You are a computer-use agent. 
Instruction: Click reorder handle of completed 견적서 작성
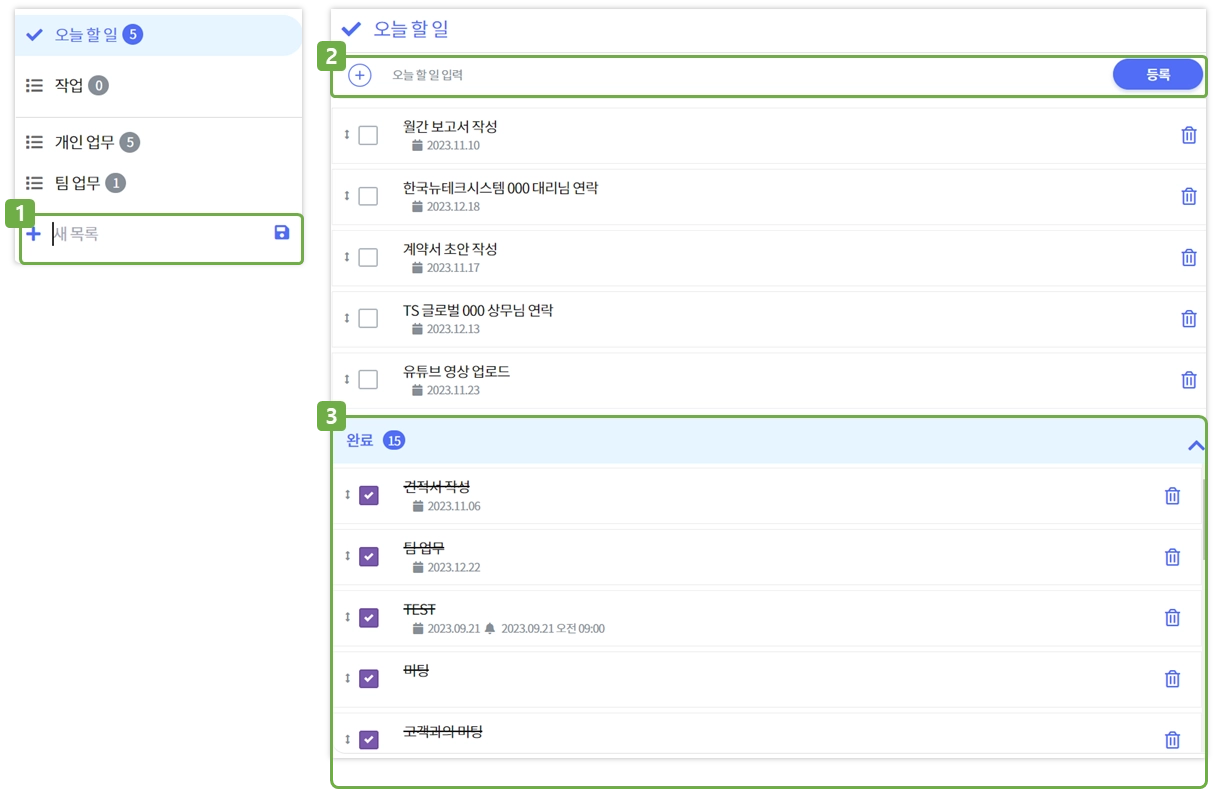(347, 494)
